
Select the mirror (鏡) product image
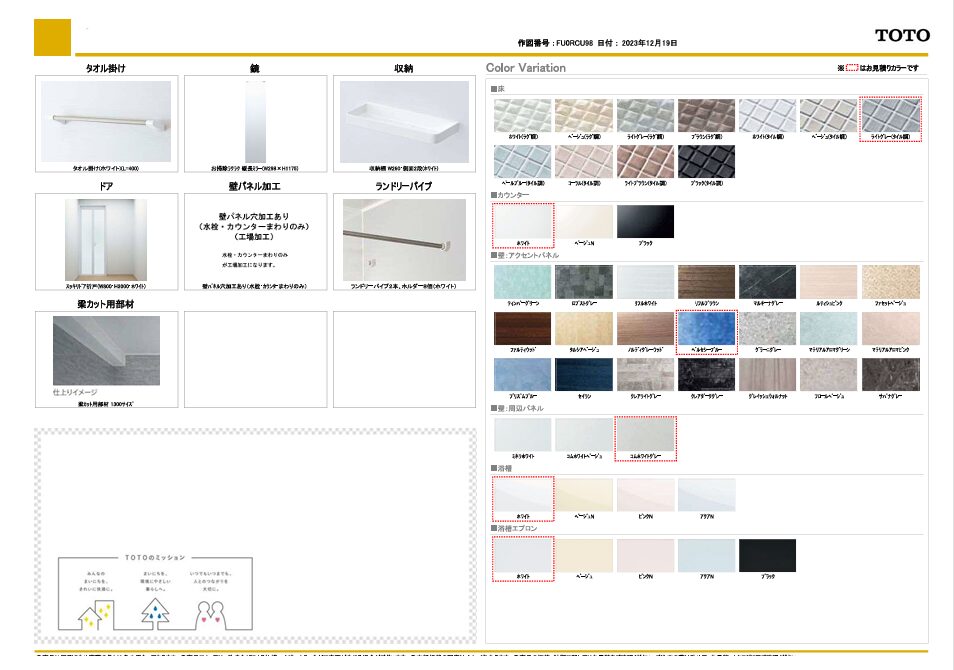[x=256, y=122]
